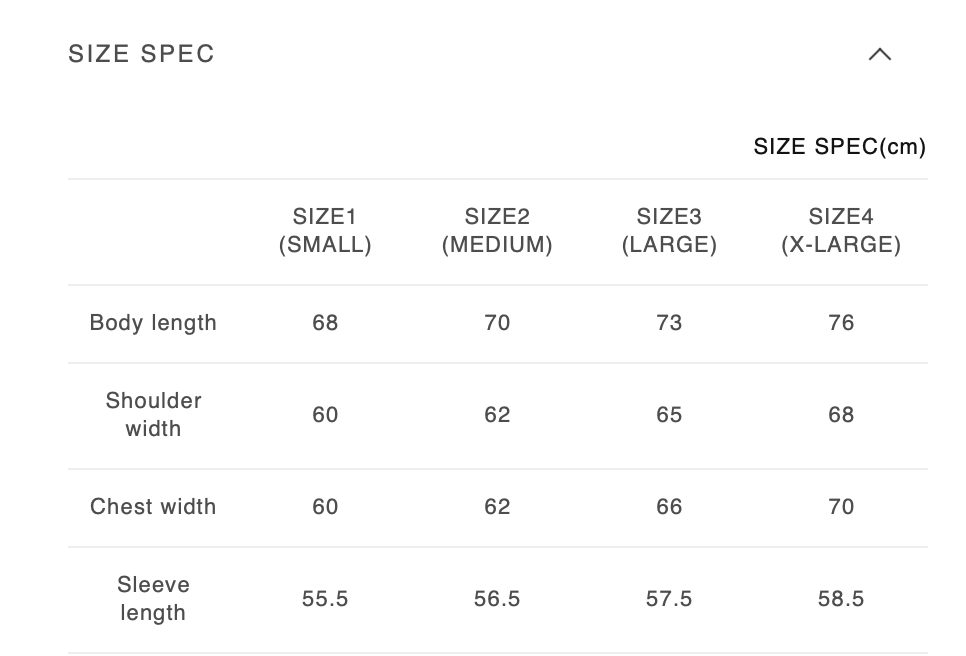The image size is (966, 656).
Task: Click the SIZE SPEC section heading
Action: pyautogui.click(x=142, y=54)
